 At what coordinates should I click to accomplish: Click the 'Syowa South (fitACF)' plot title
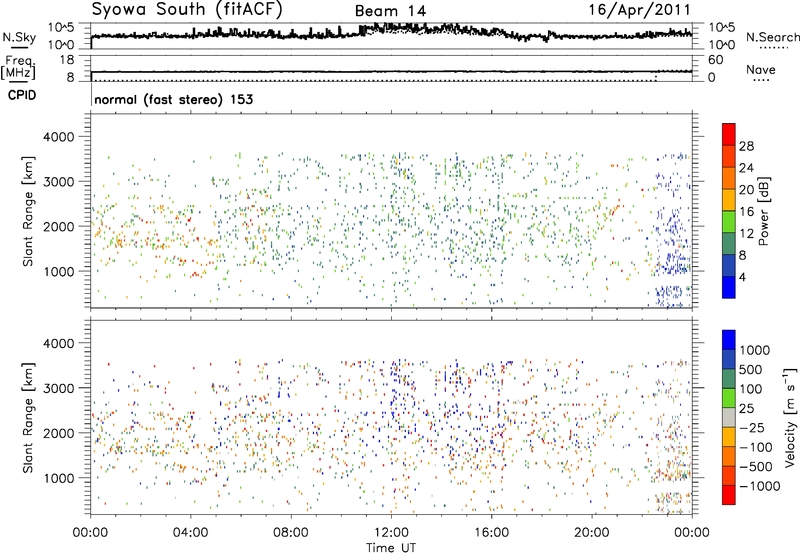point(187,10)
